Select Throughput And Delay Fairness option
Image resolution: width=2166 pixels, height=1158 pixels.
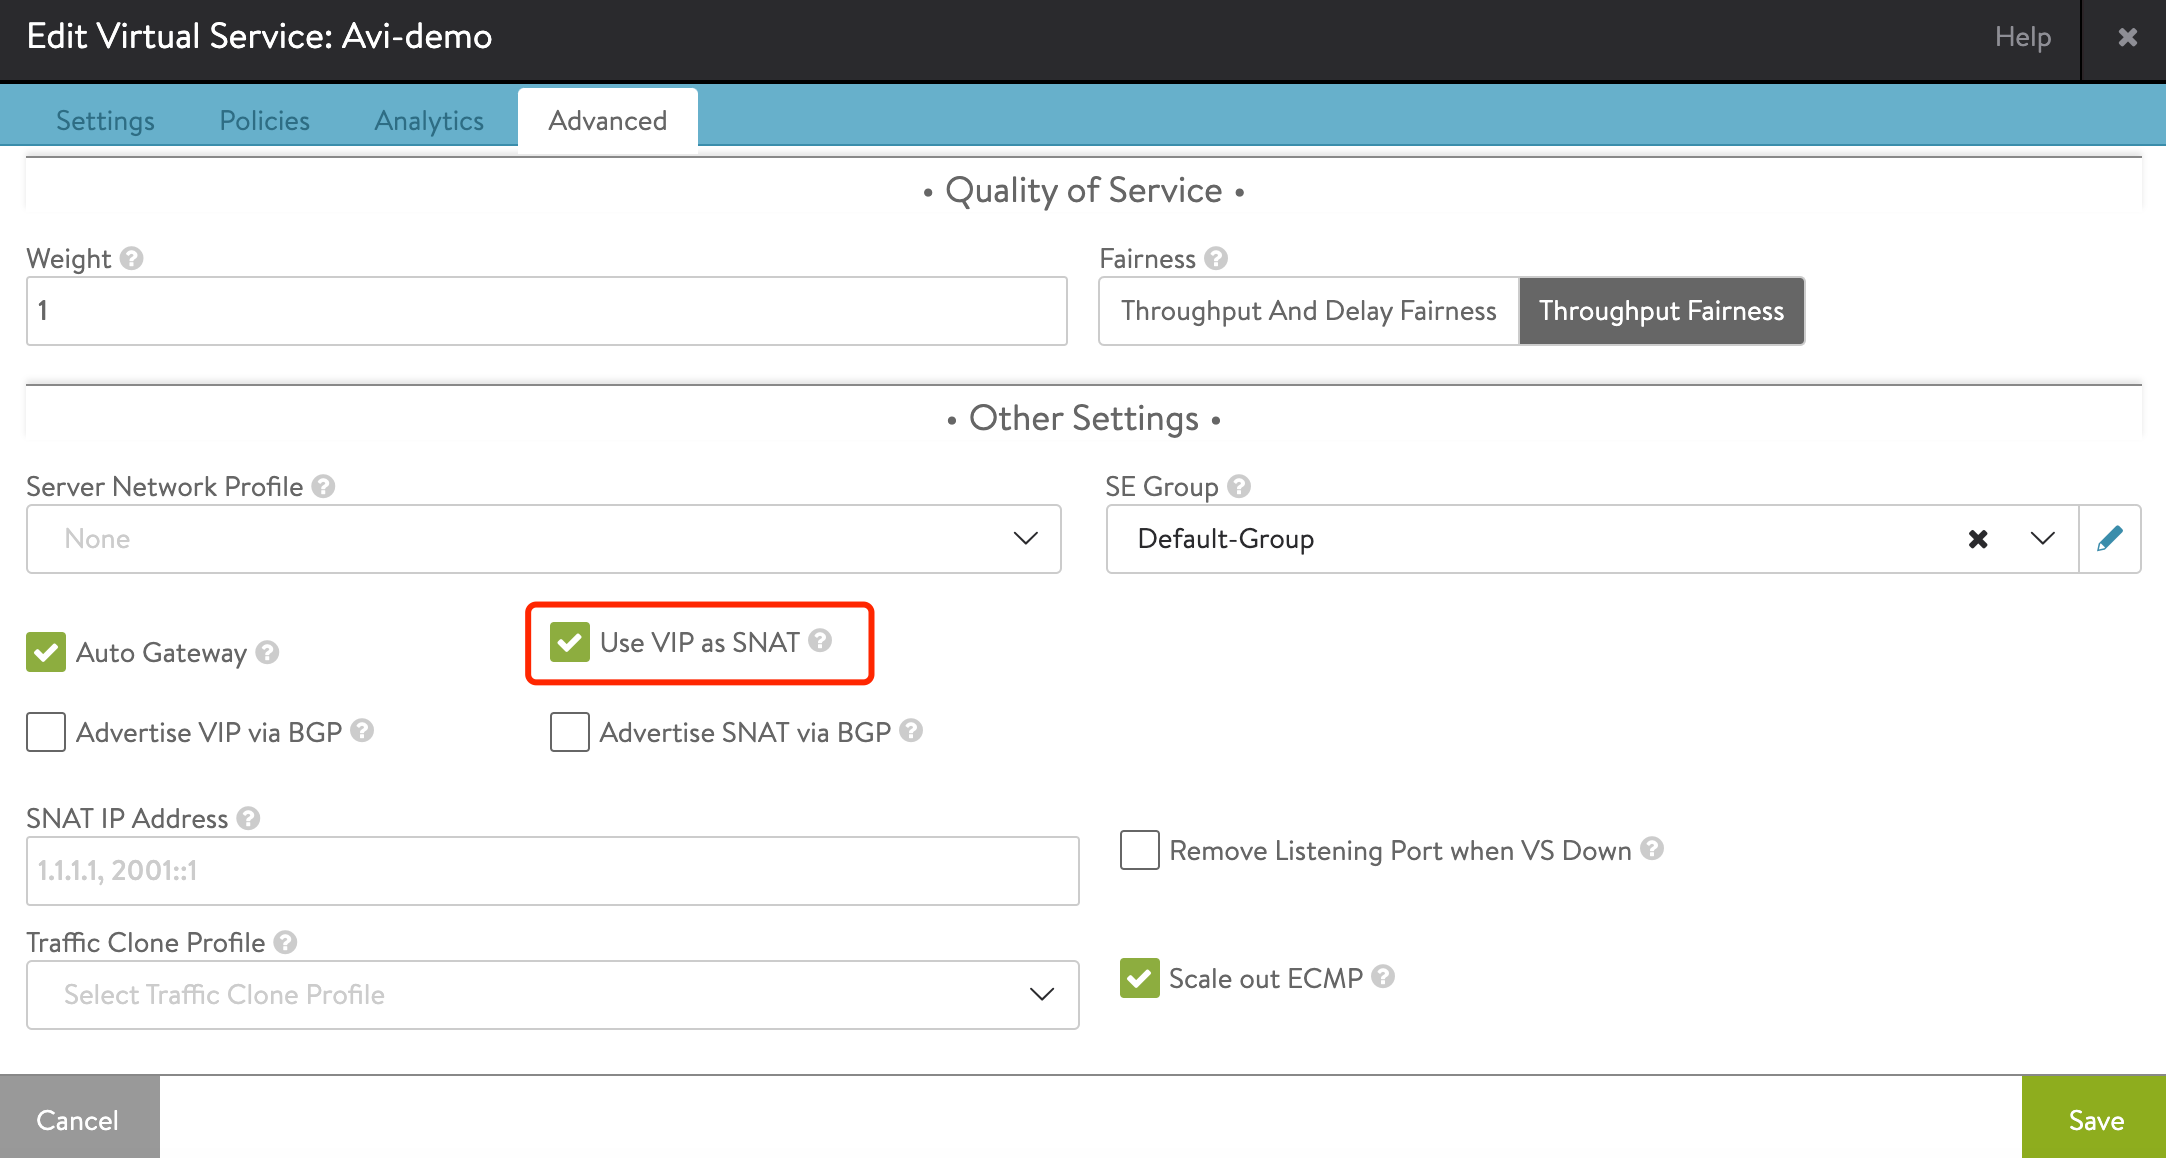pos(1309,311)
